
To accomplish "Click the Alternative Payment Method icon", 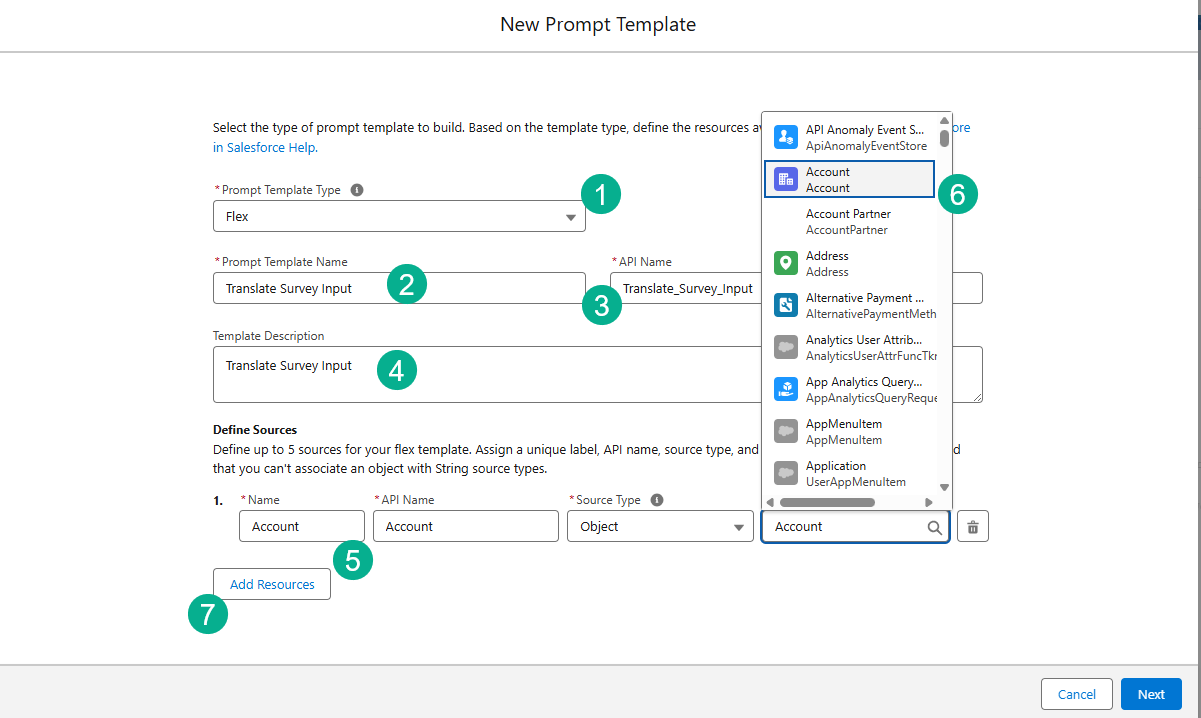I will click(786, 306).
